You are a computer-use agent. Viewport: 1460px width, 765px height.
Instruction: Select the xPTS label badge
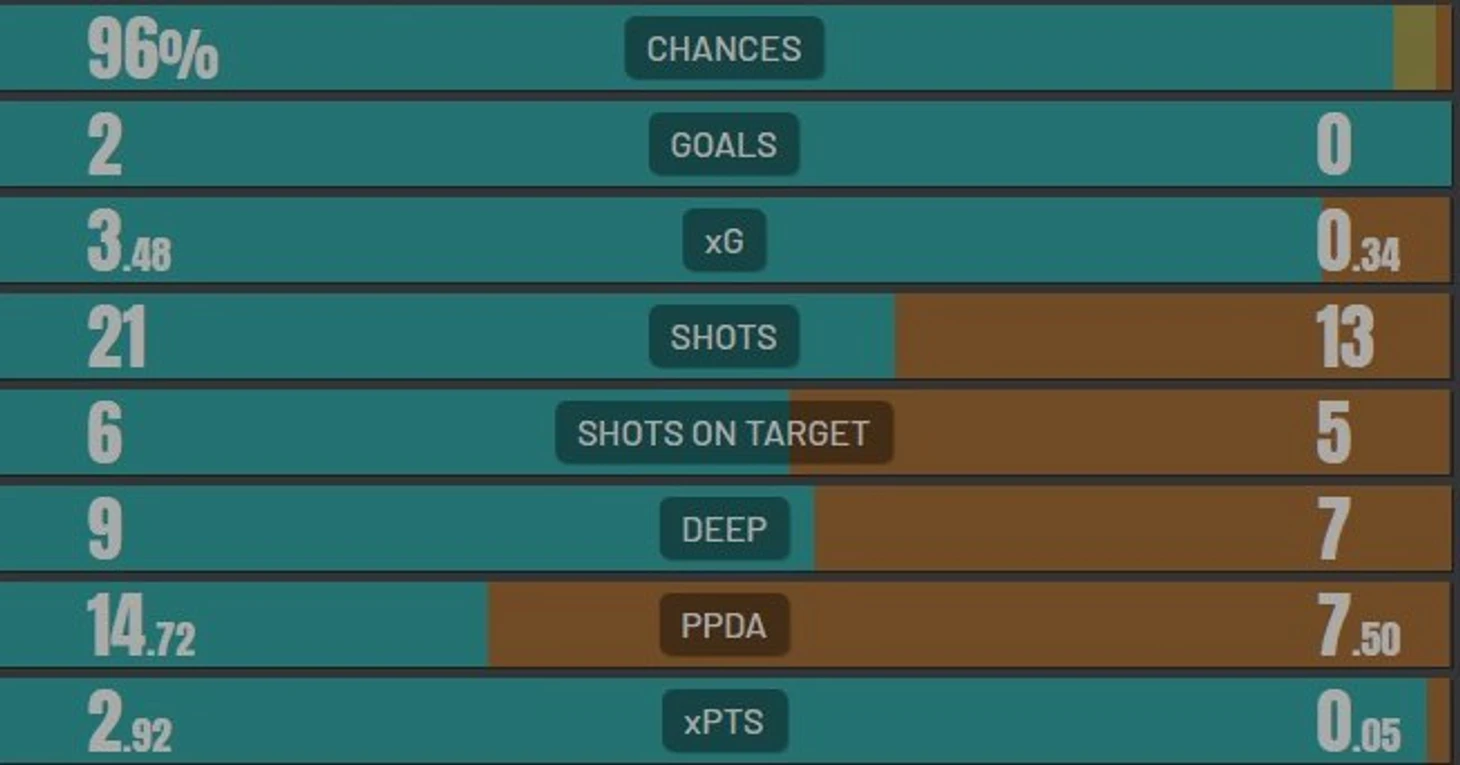point(724,721)
